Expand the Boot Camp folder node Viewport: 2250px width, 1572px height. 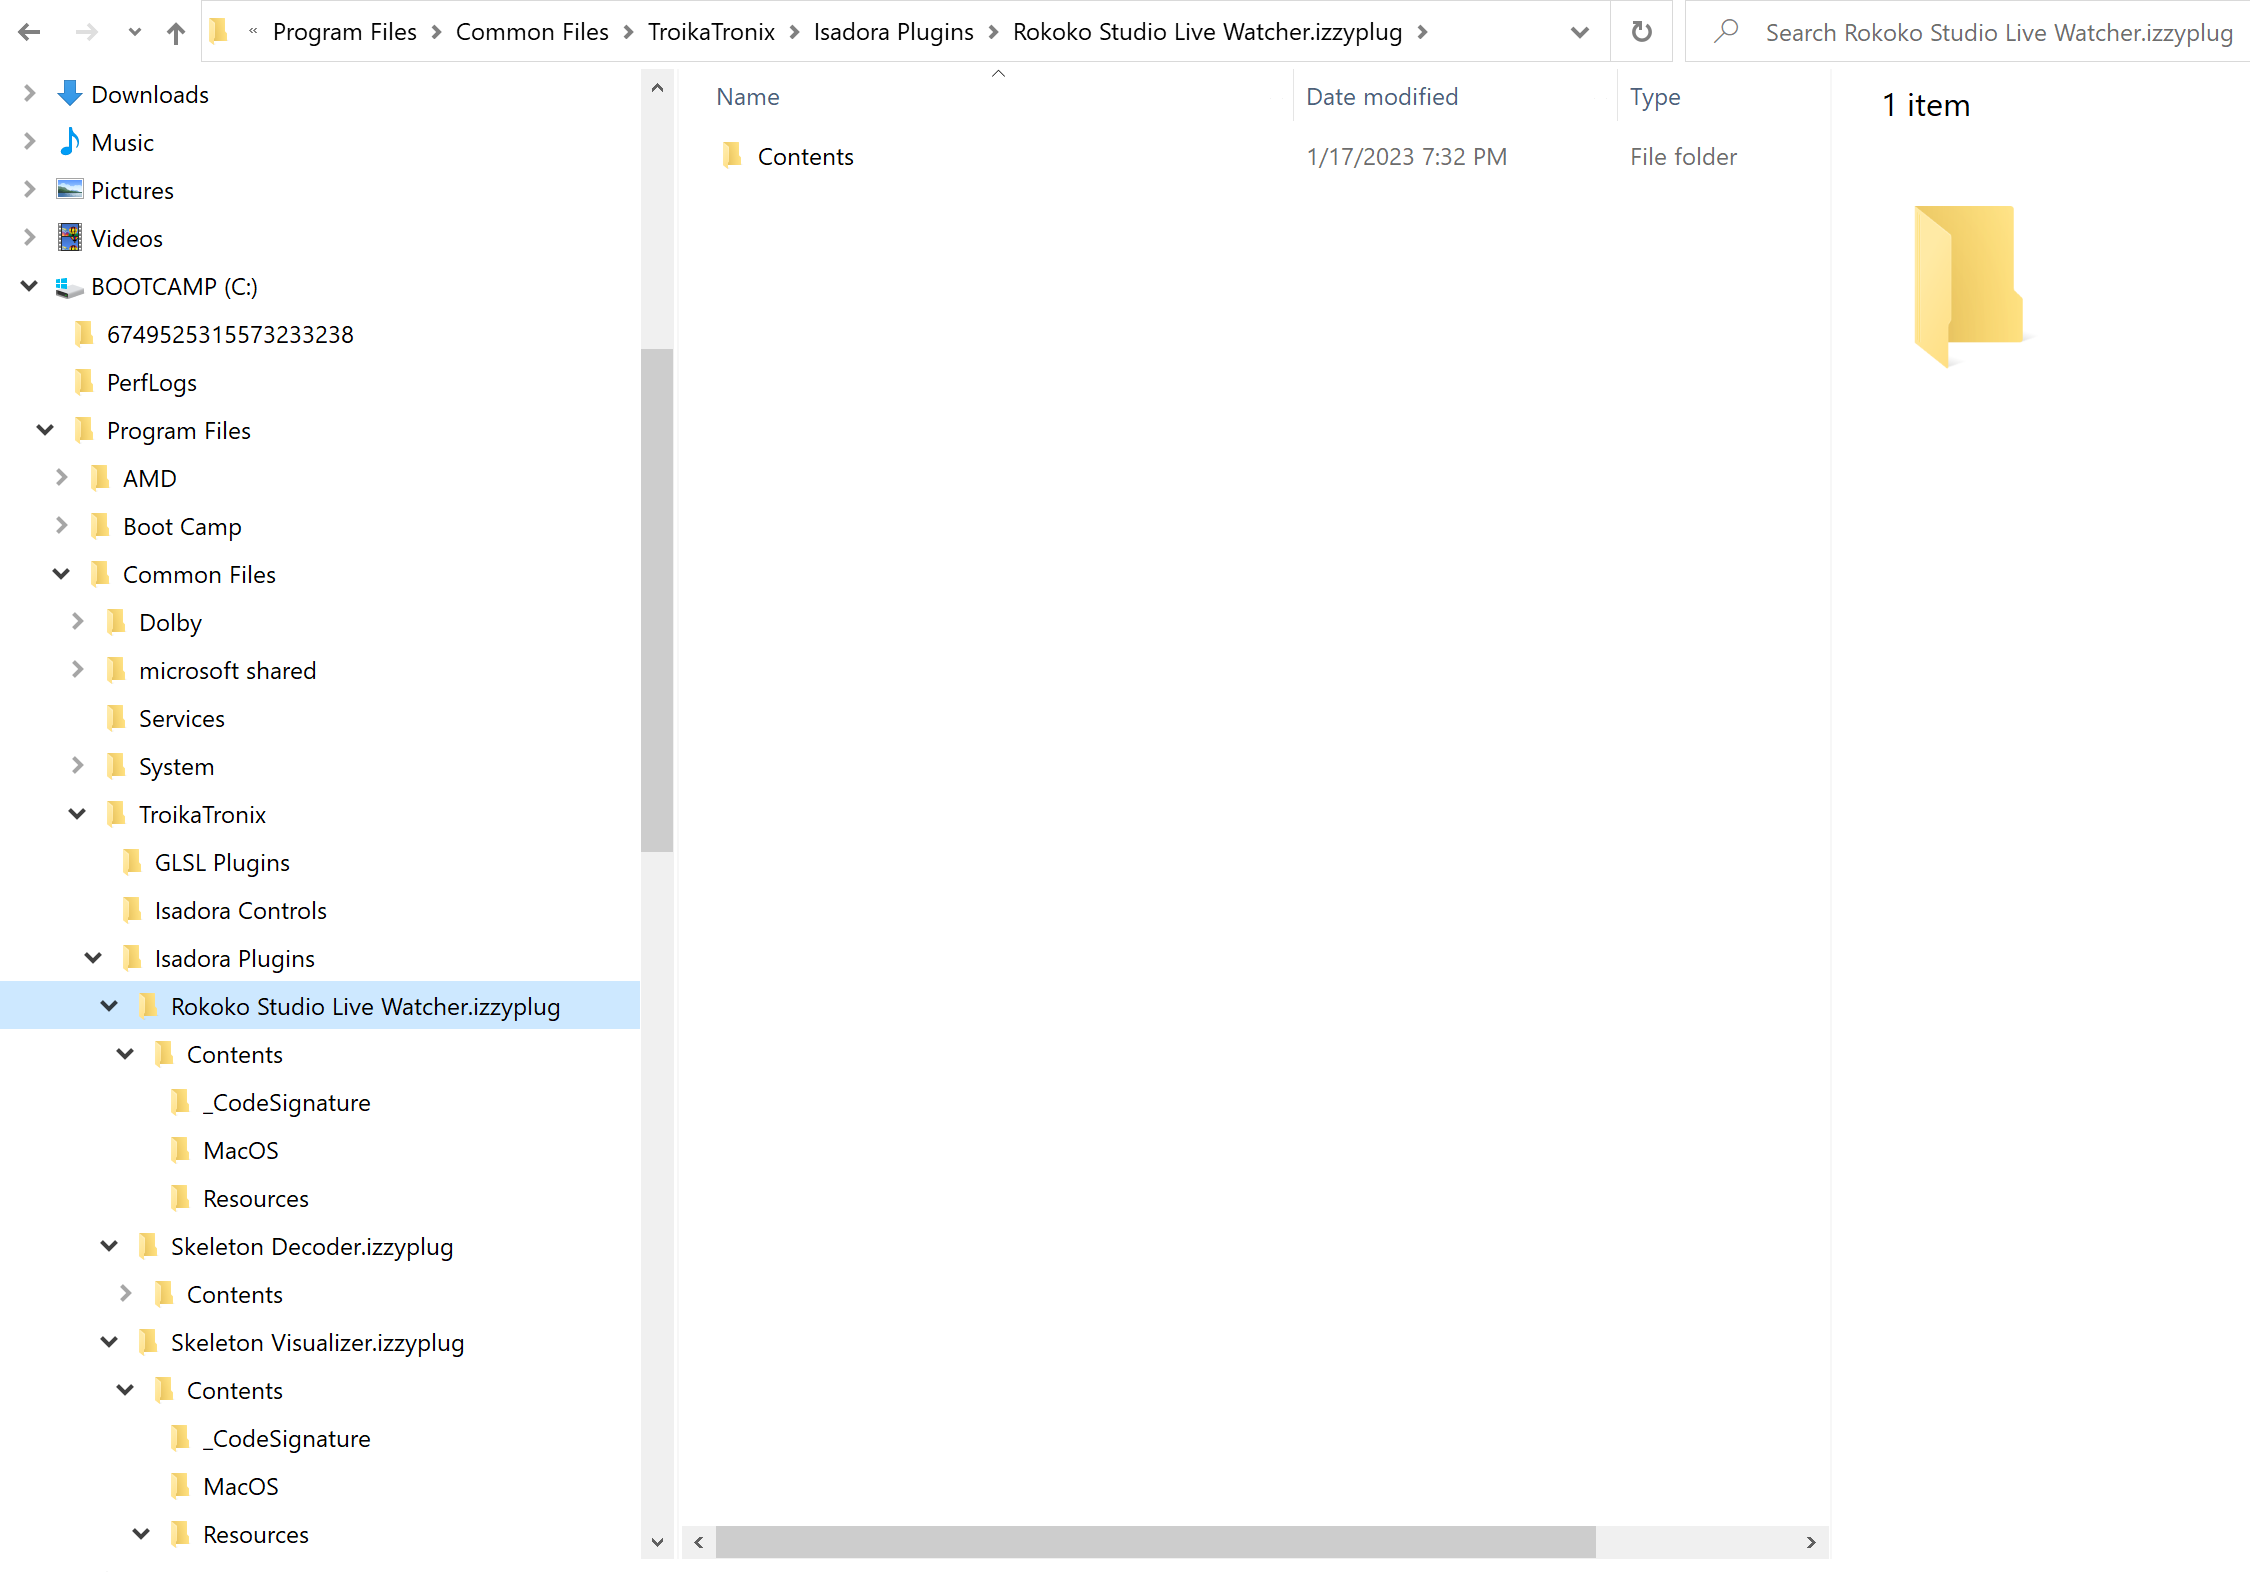(62, 525)
